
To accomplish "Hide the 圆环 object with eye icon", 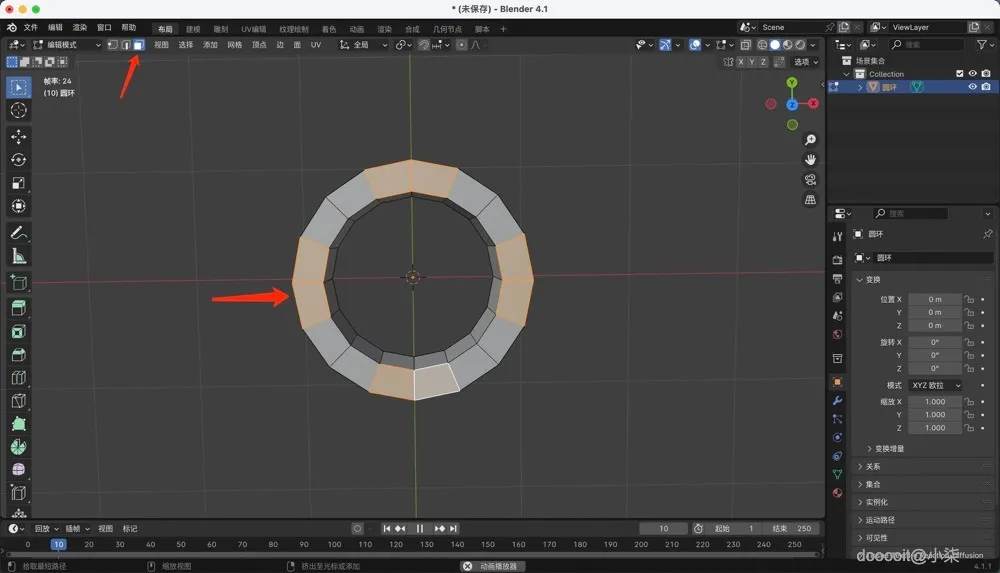I will [972, 87].
